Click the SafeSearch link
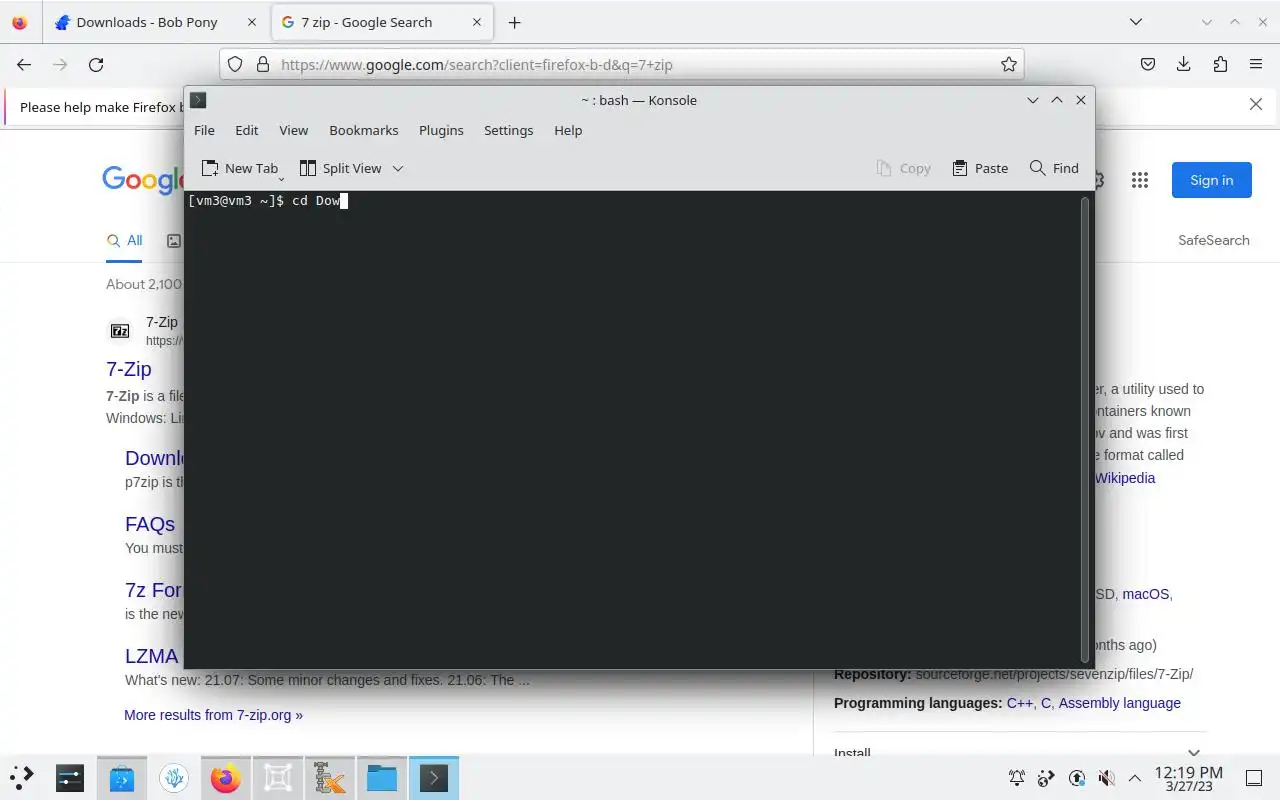 [x=1214, y=240]
